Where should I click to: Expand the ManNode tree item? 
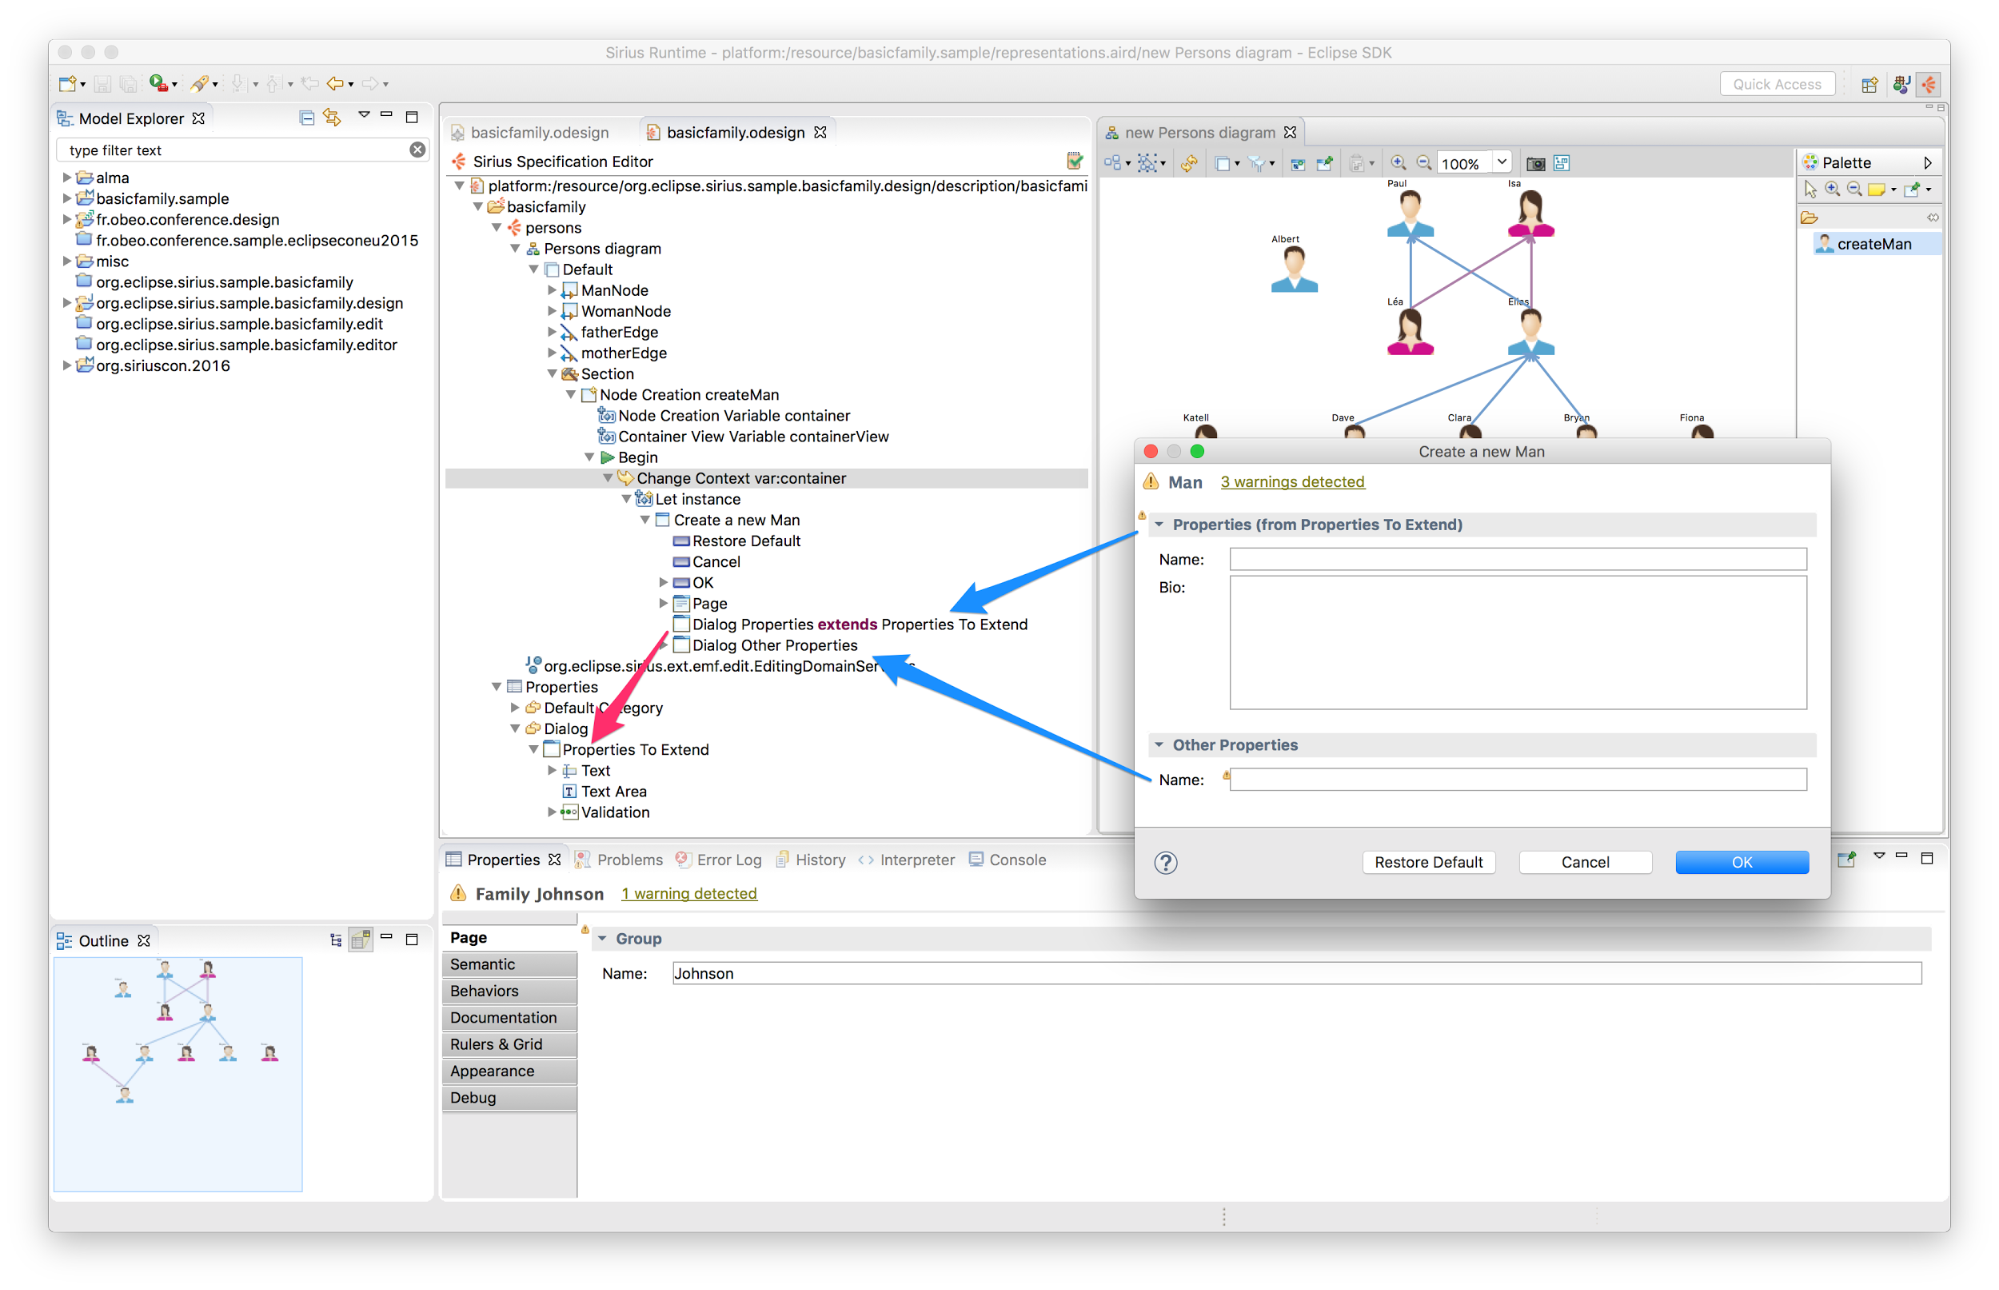pyautogui.click(x=552, y=290)
